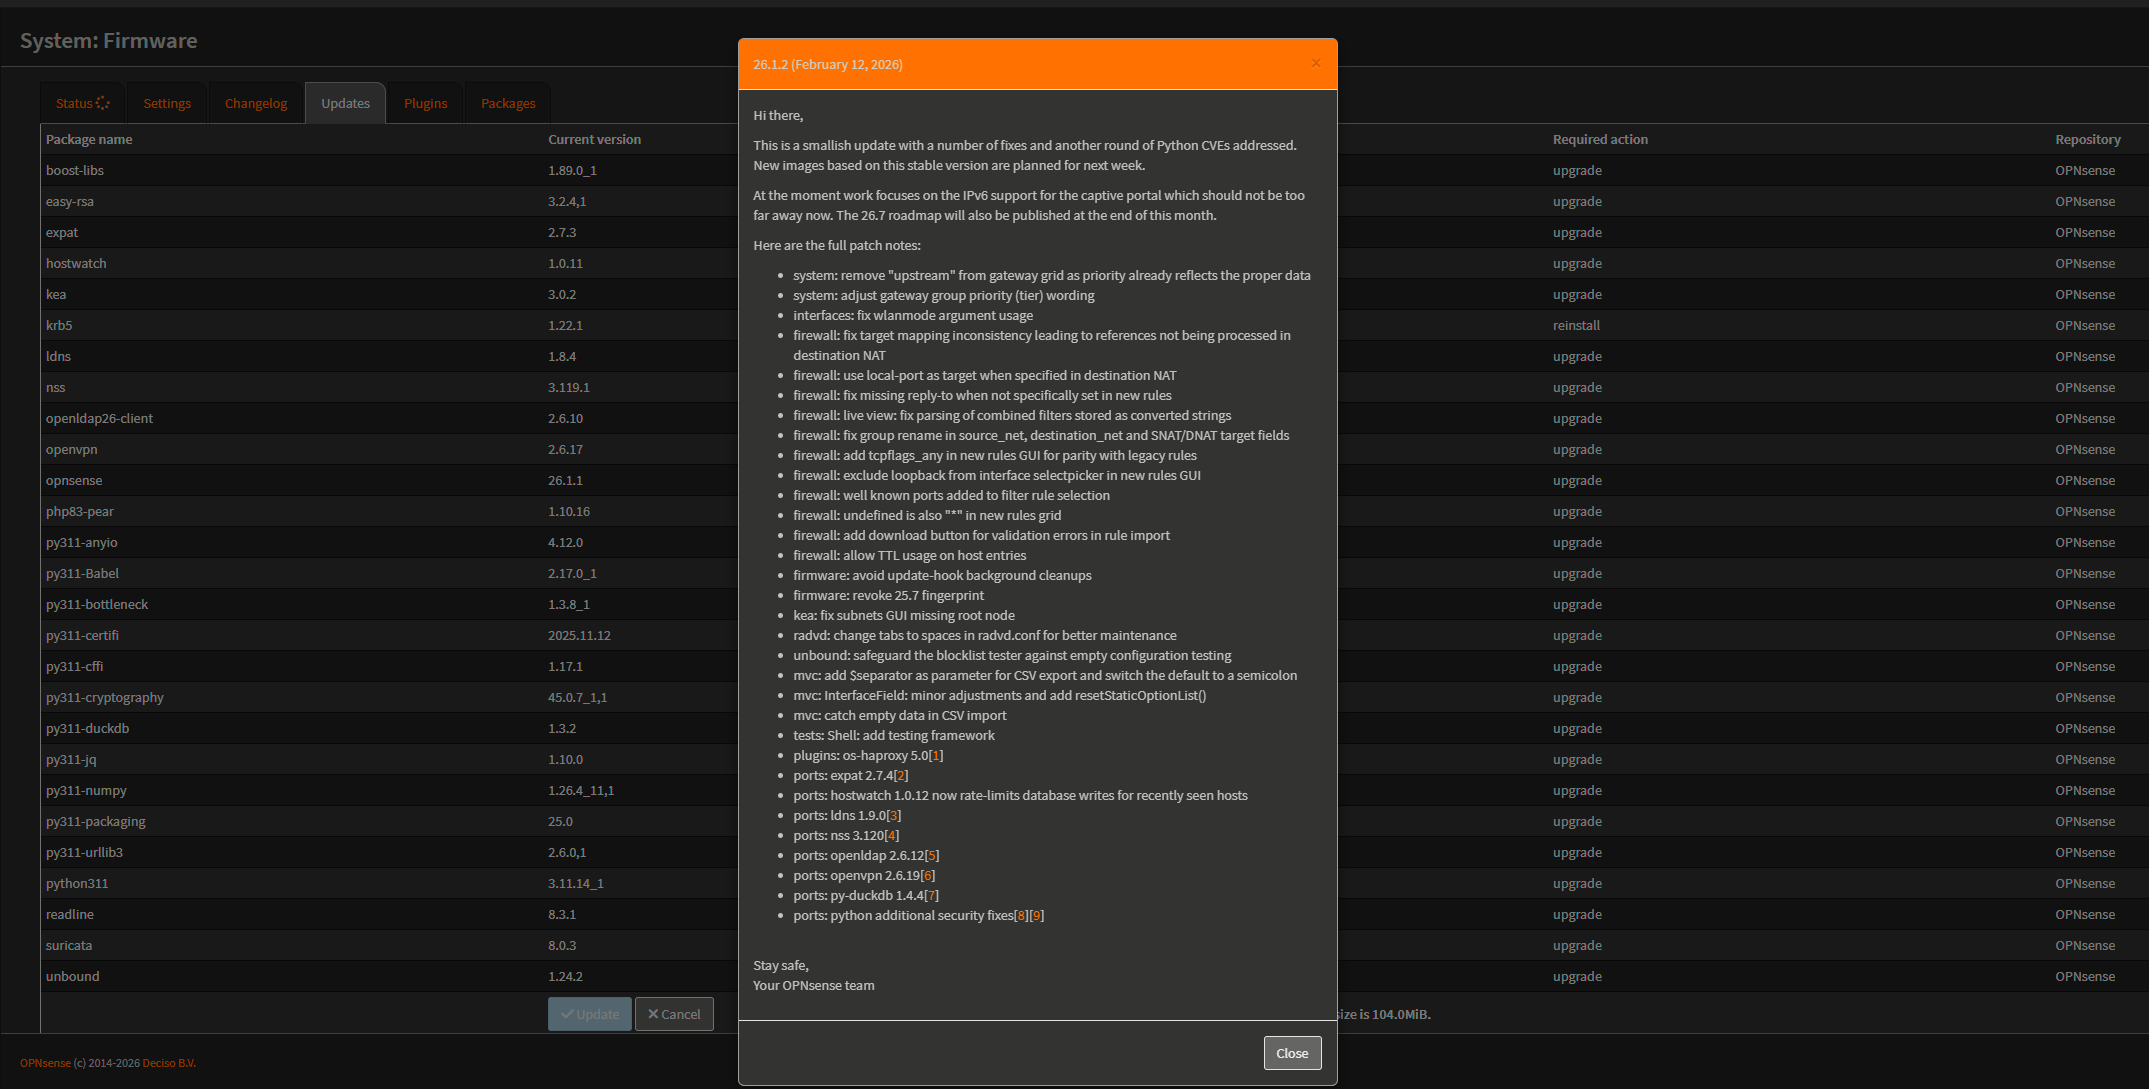Click the Repository column header
Image resolution: width=2149 pixels, height=1089 pixels.
(2088, 139)
